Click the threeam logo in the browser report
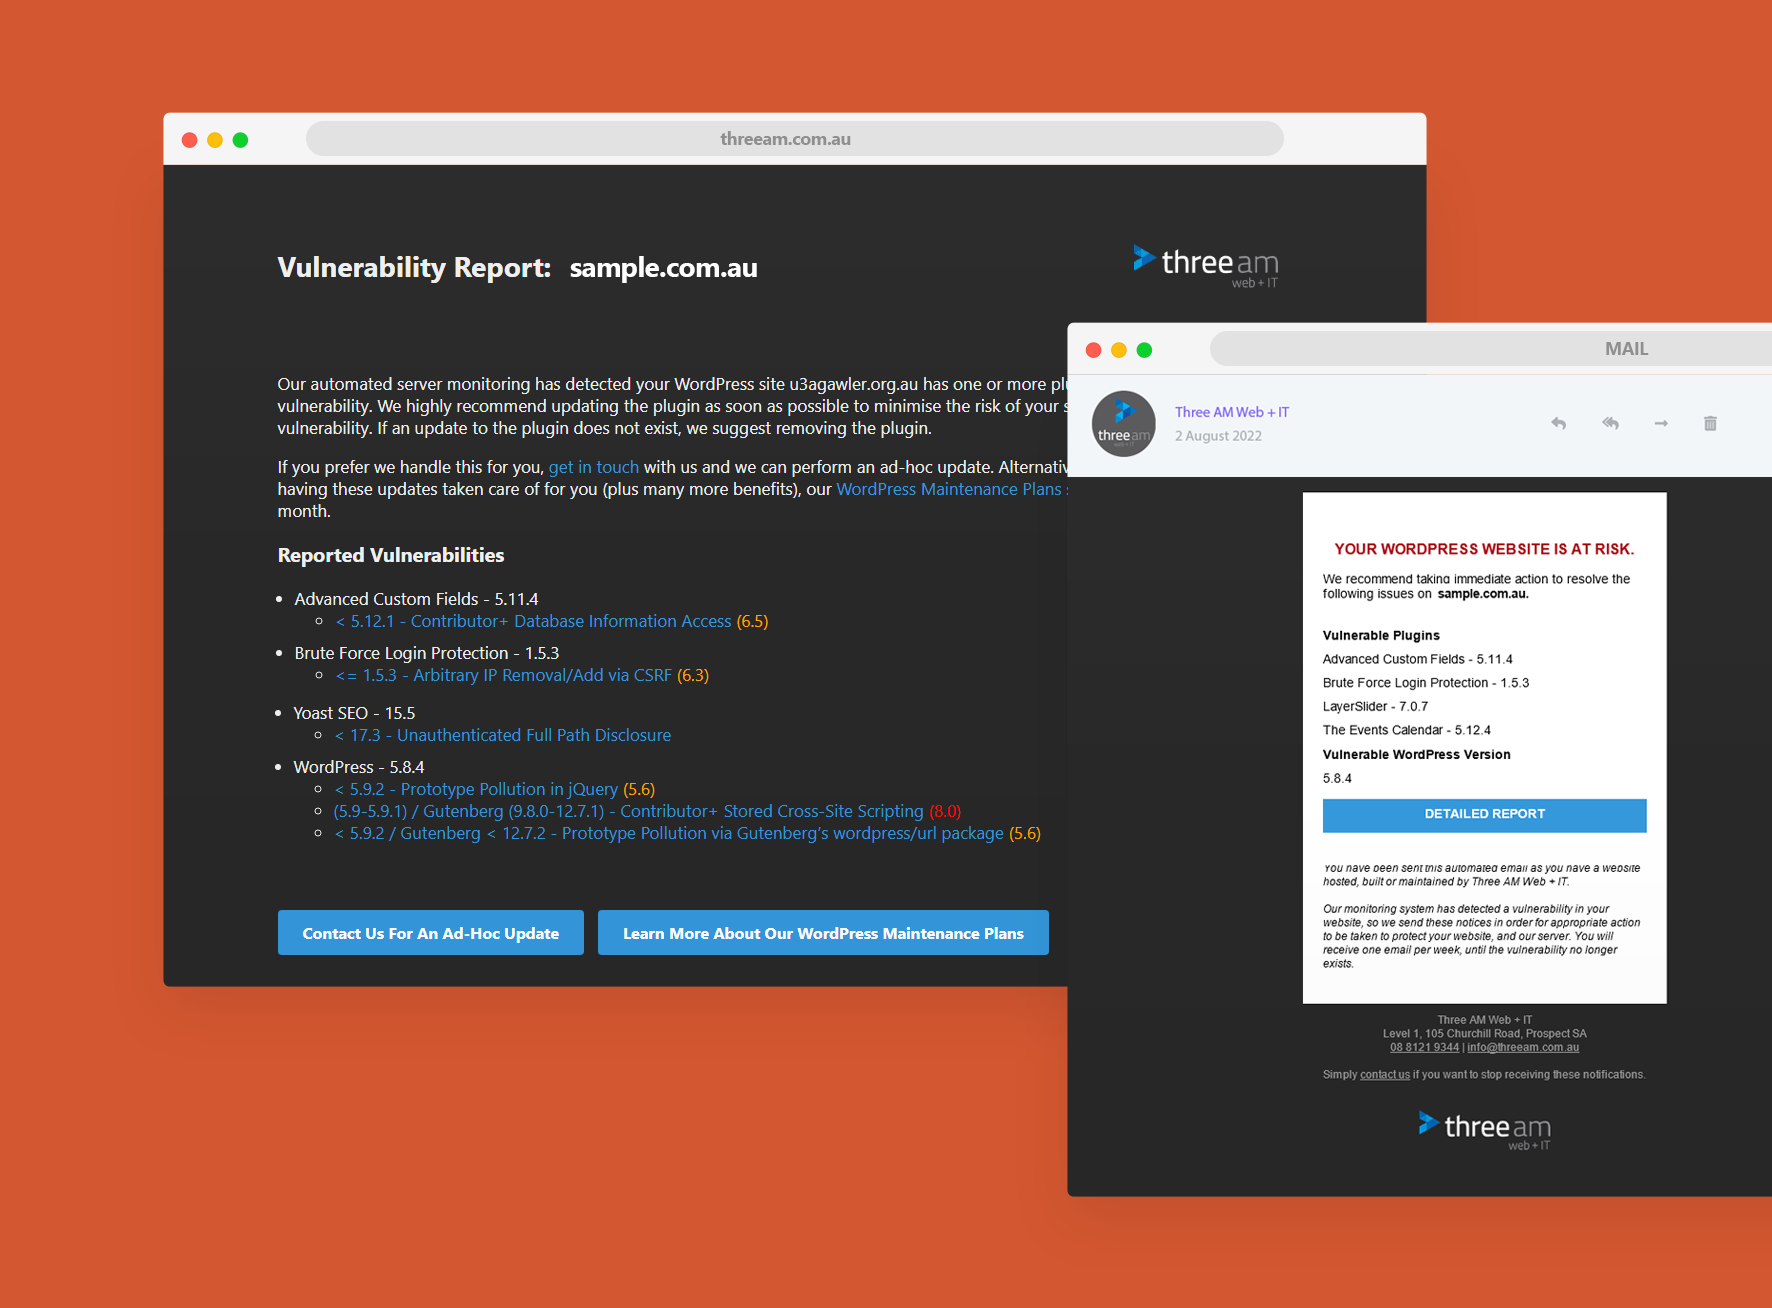The height and width of the screenshot is (1308, 1772). click(1205, 266)
